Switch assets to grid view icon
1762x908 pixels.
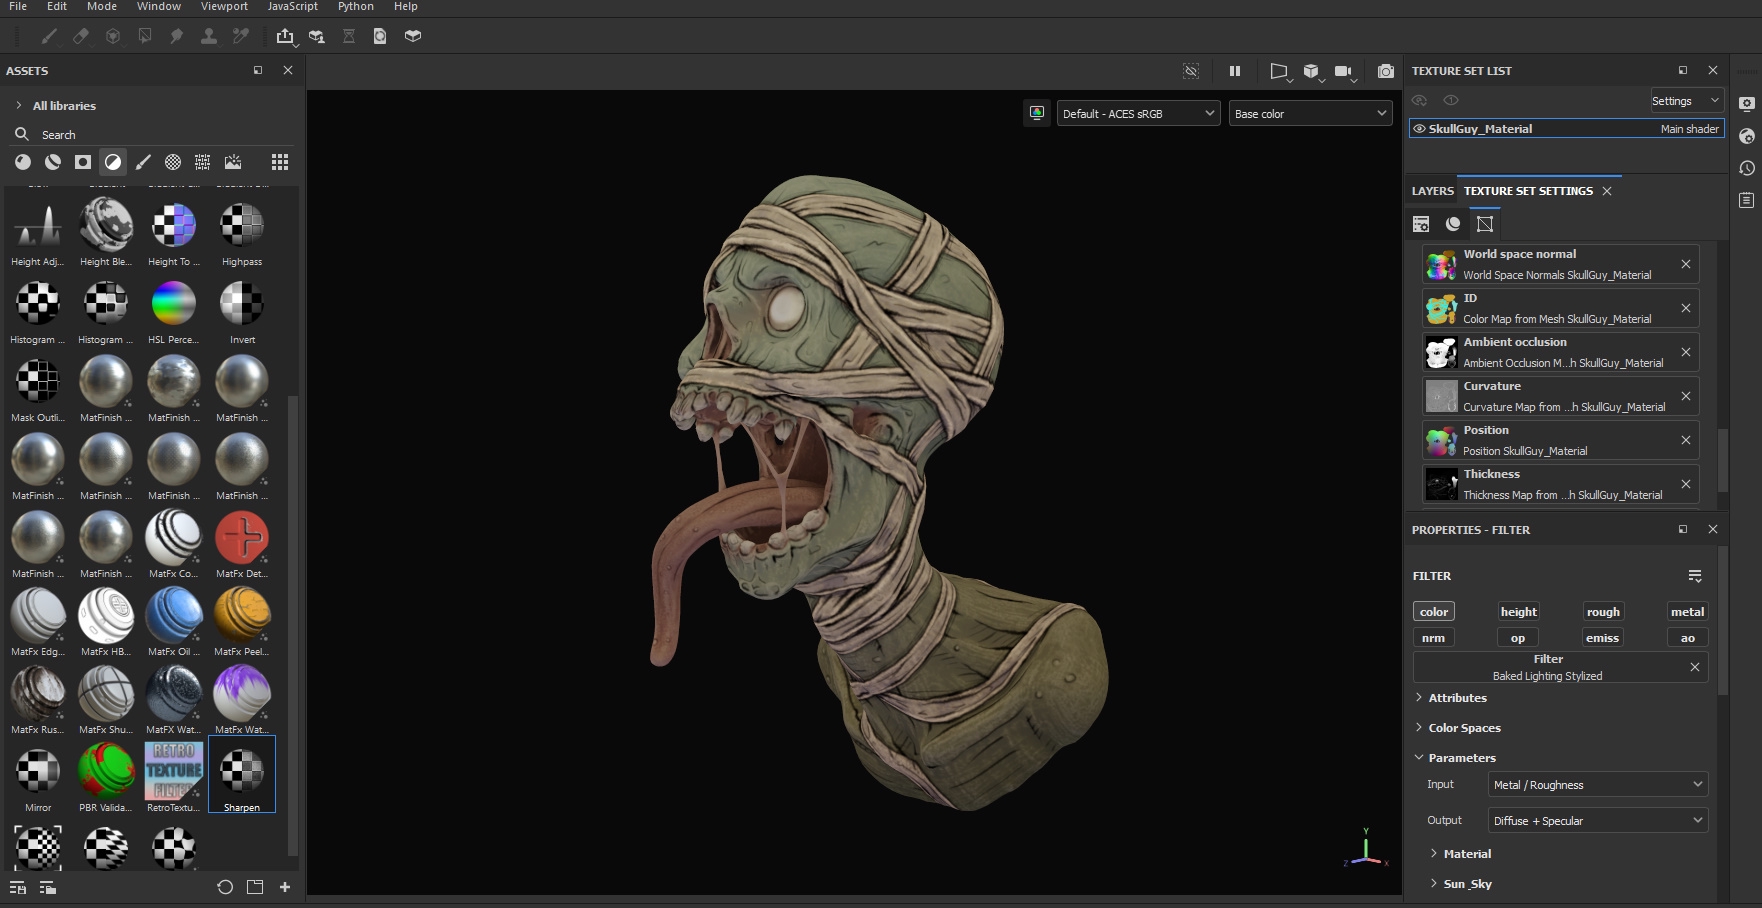(x=280, y=162)
